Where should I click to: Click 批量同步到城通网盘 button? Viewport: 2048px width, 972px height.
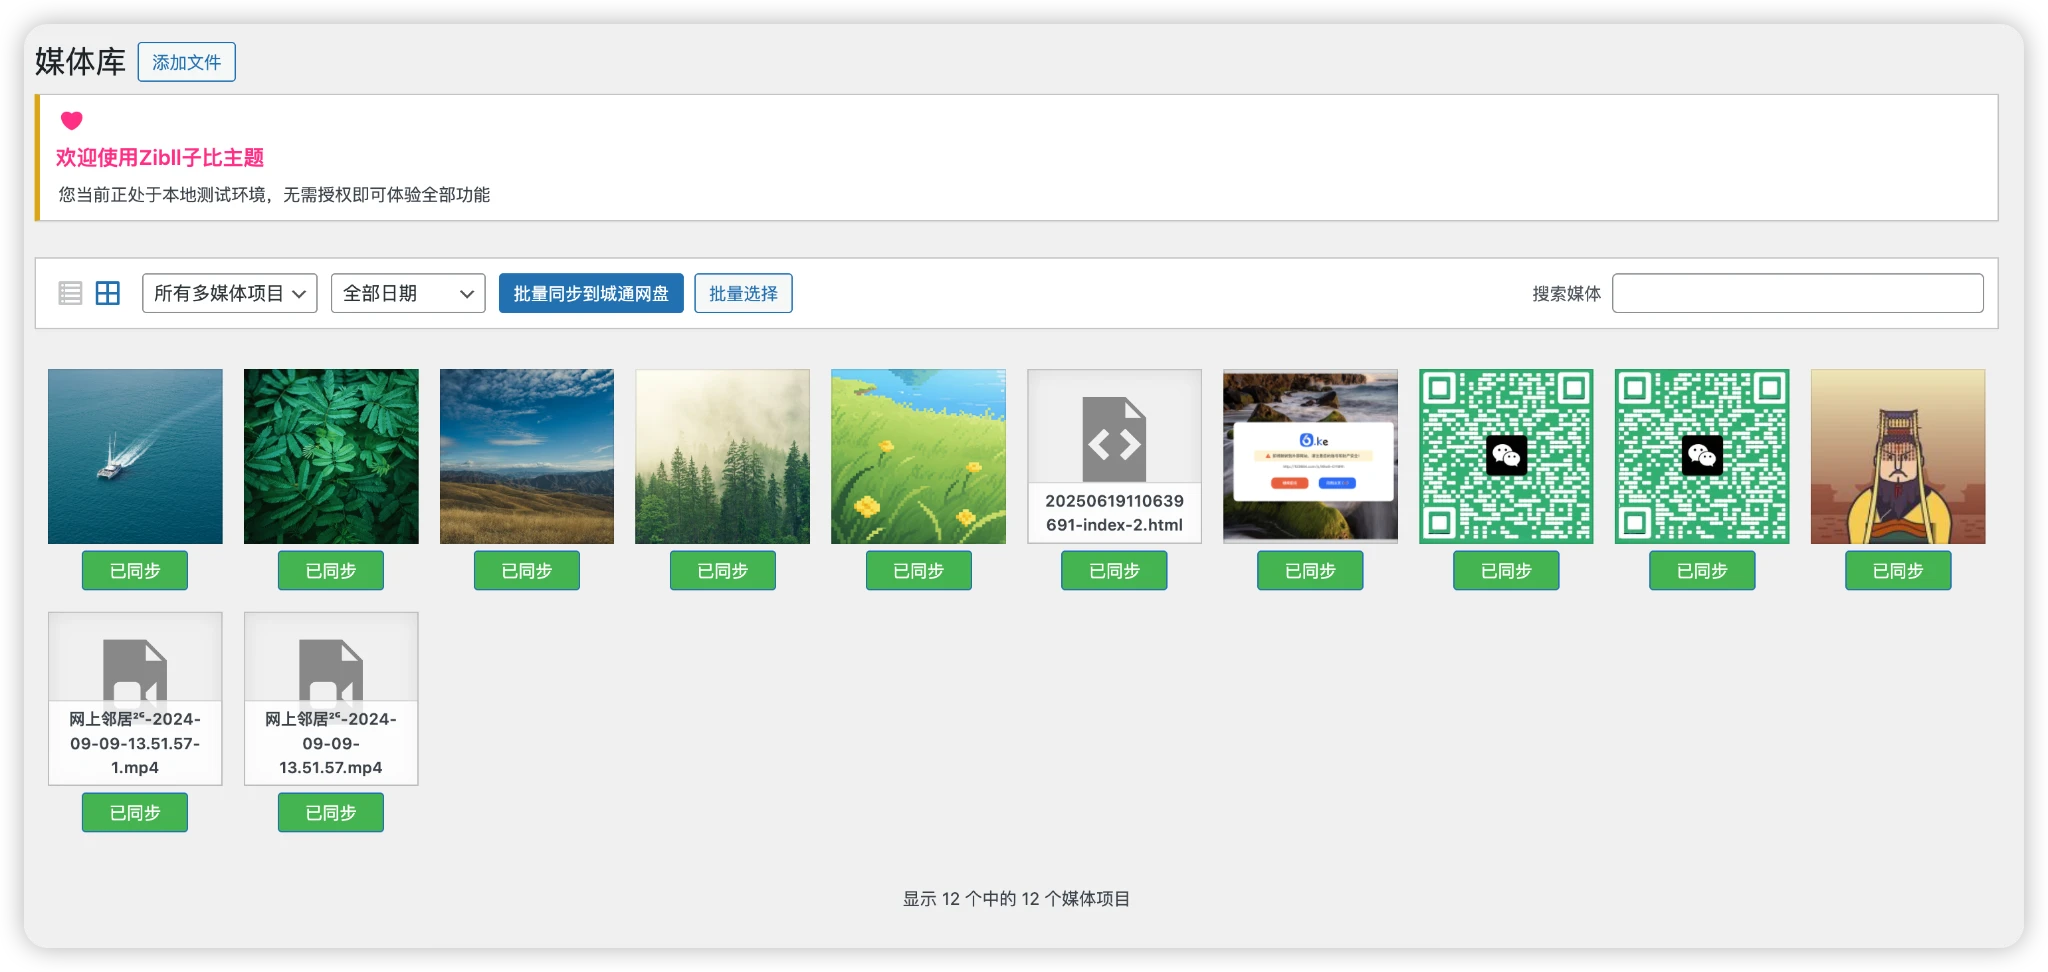coord(591,293)
